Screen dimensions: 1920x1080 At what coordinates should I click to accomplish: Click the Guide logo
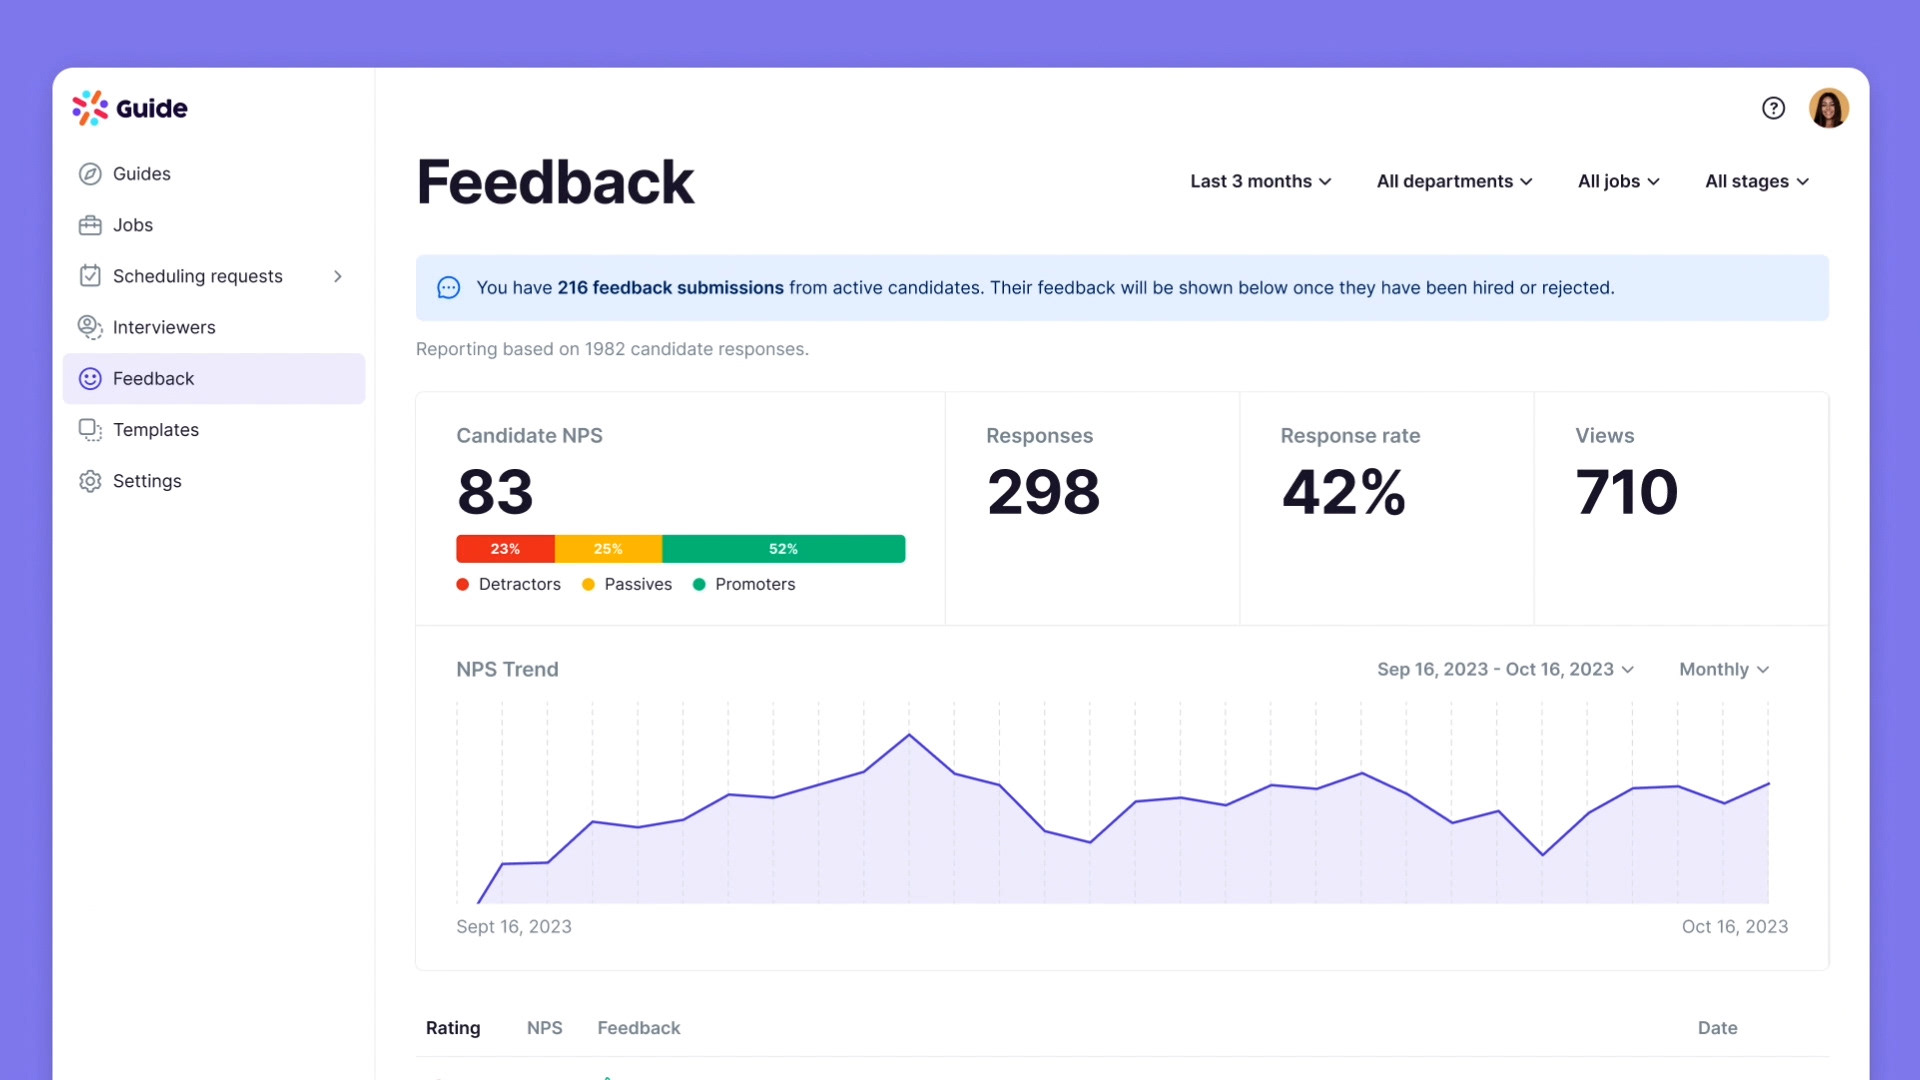(130, 108)
